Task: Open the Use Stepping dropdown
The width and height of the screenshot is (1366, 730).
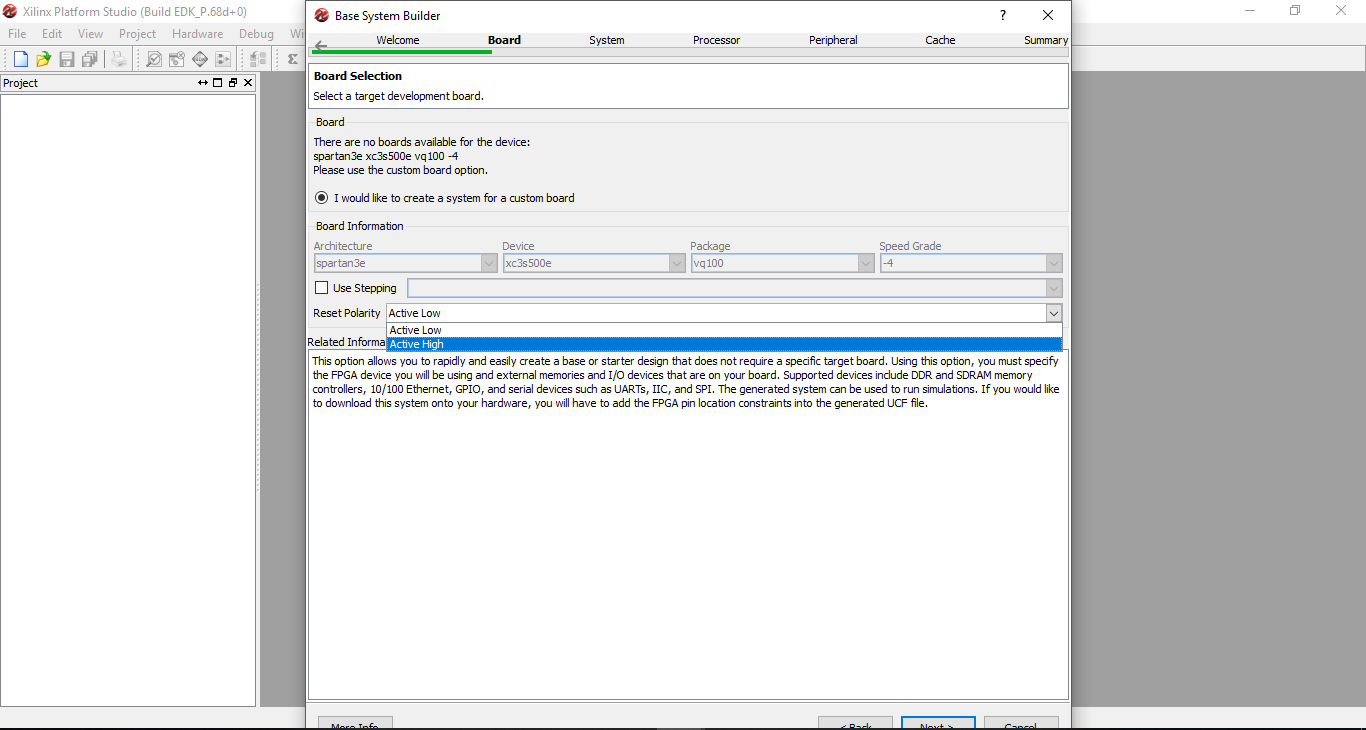Action: (x=735, y=288)
